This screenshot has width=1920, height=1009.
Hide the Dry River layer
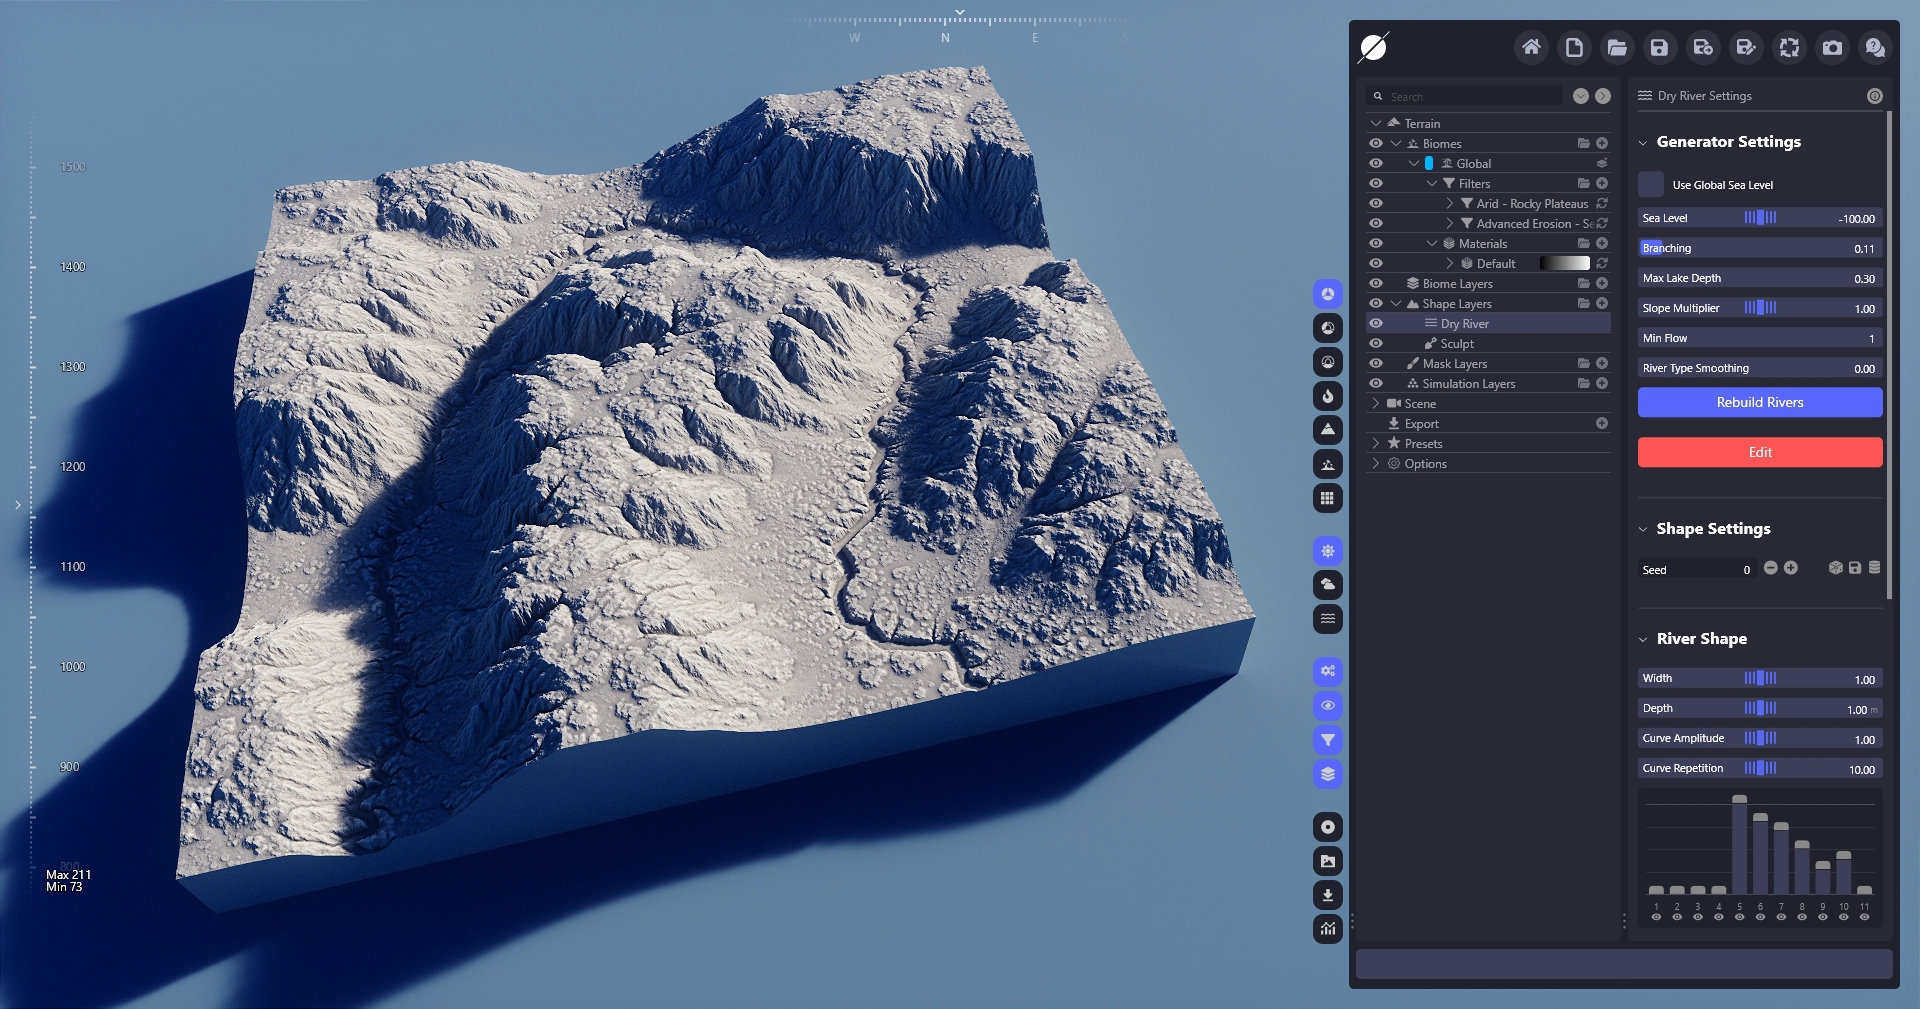click(1376, 324)
